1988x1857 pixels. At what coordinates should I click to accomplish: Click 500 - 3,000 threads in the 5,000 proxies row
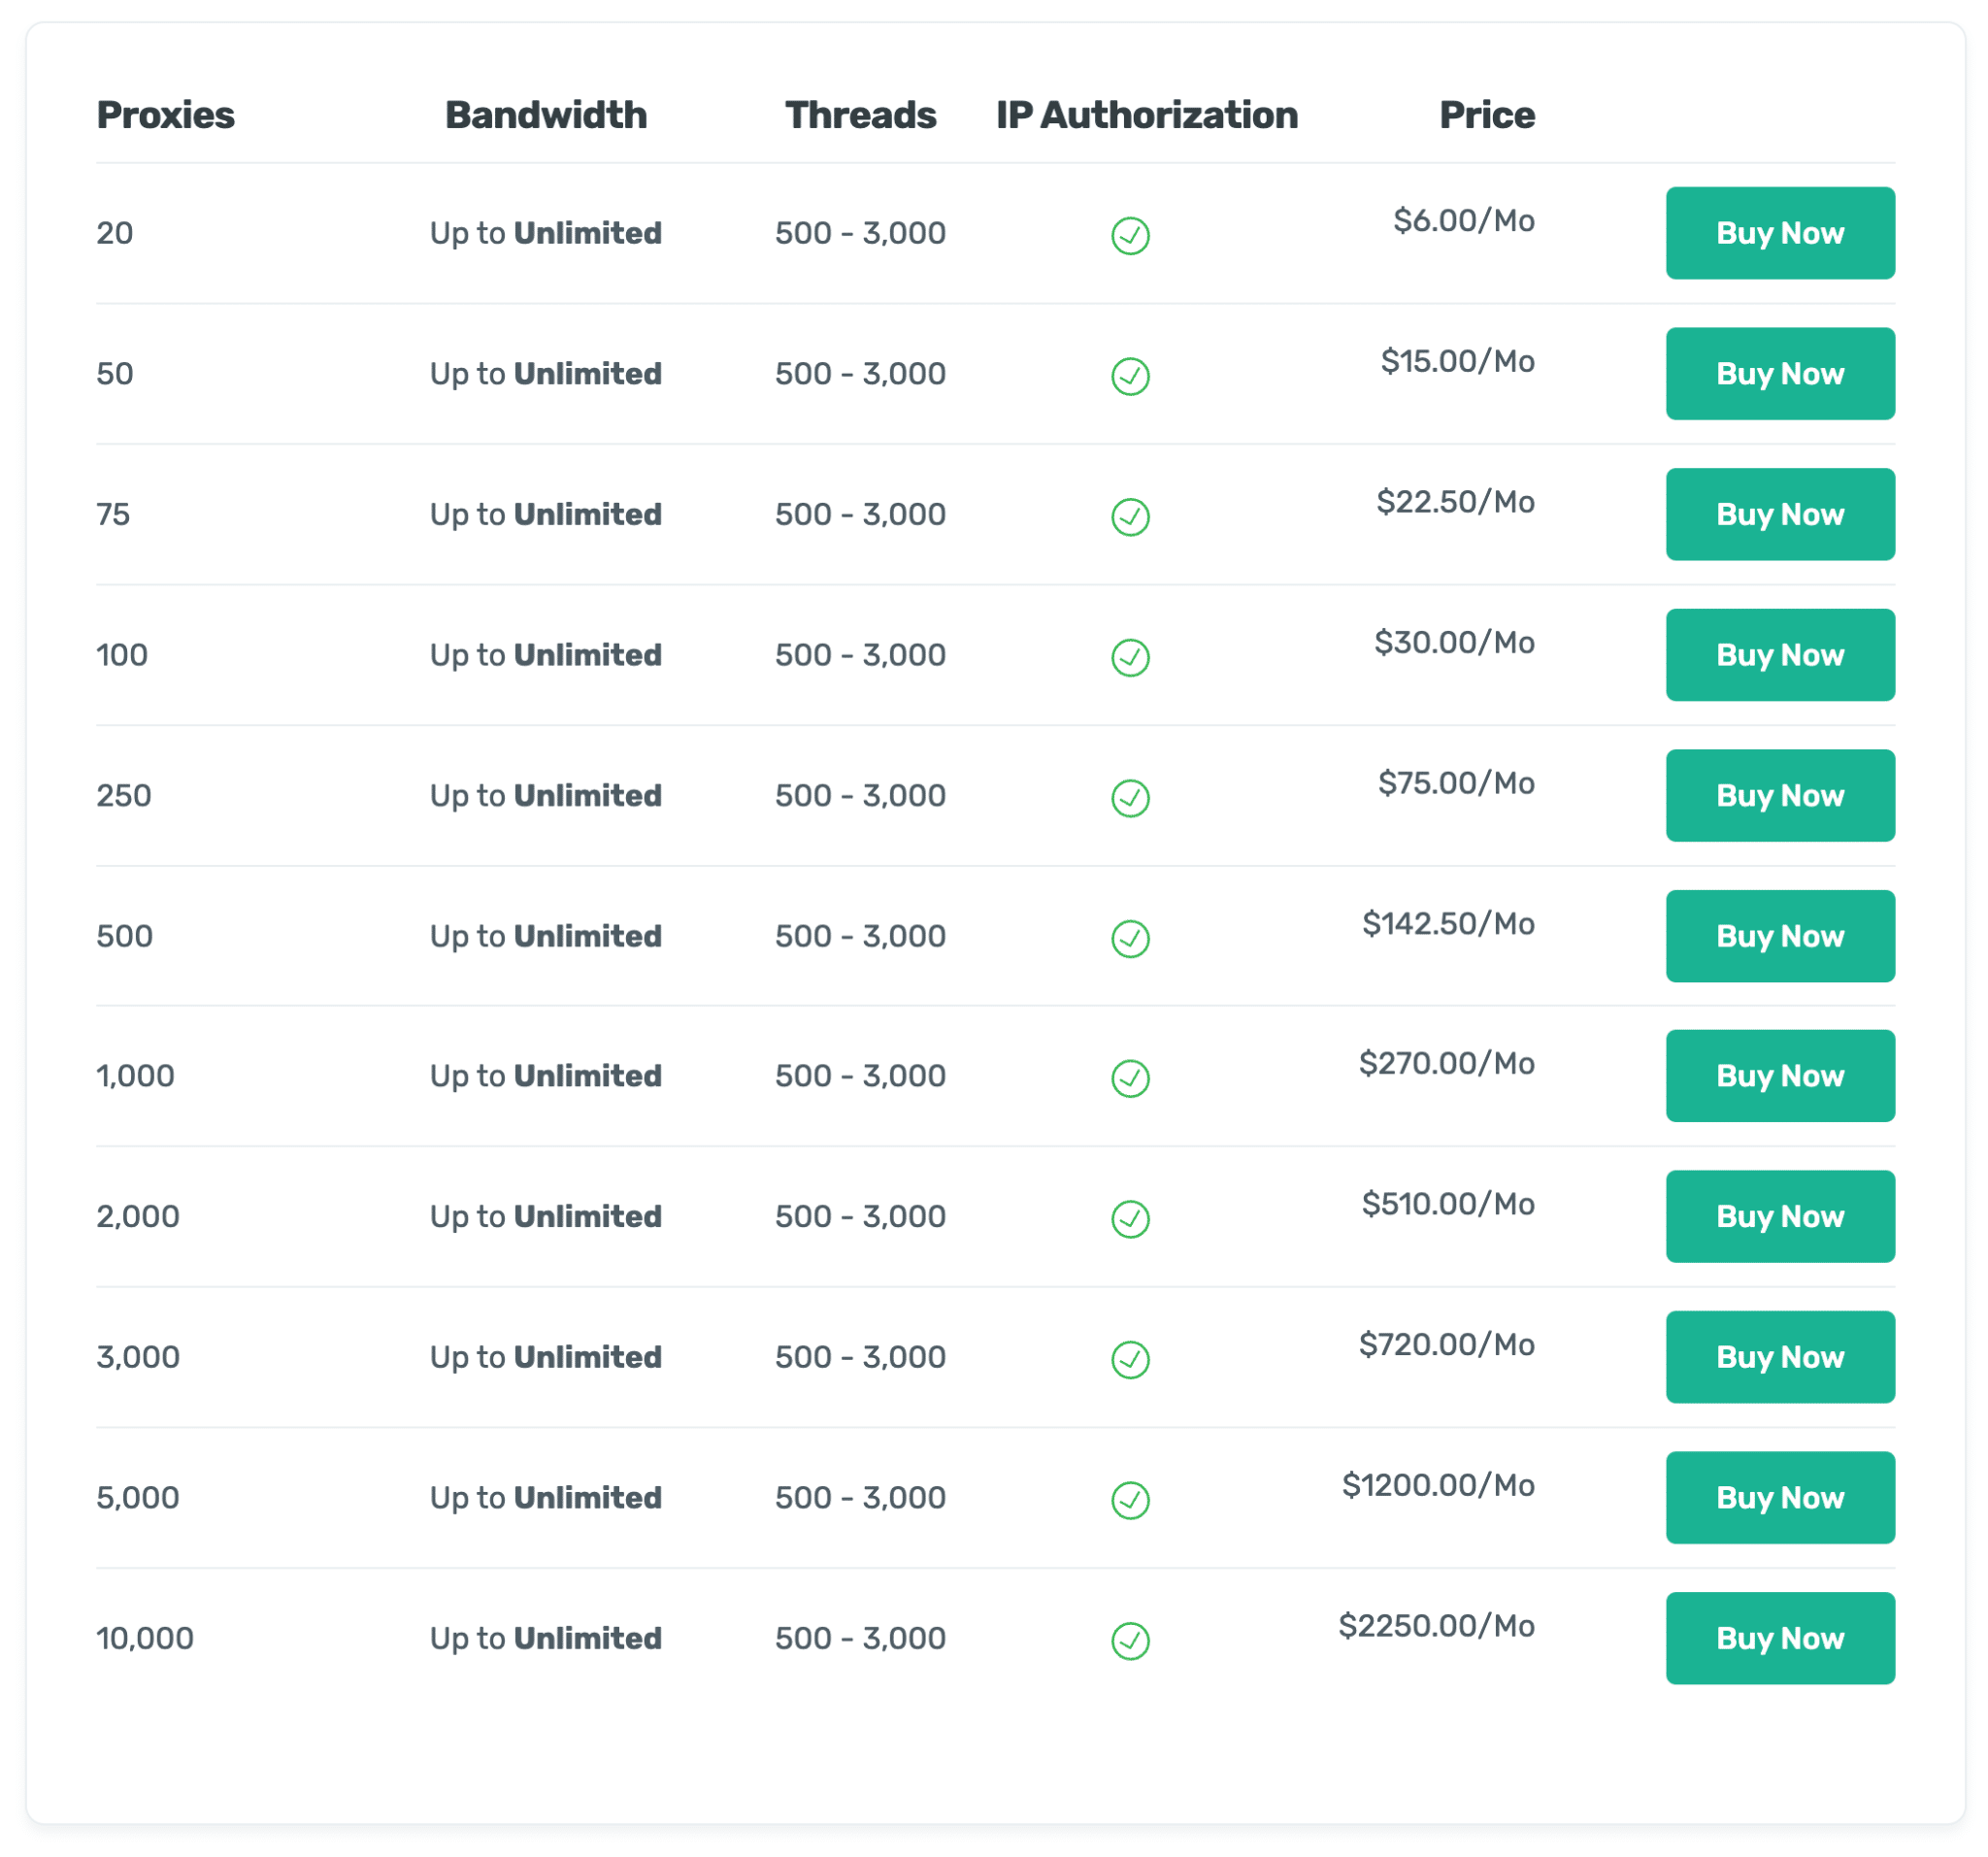tap(860, 1498)
